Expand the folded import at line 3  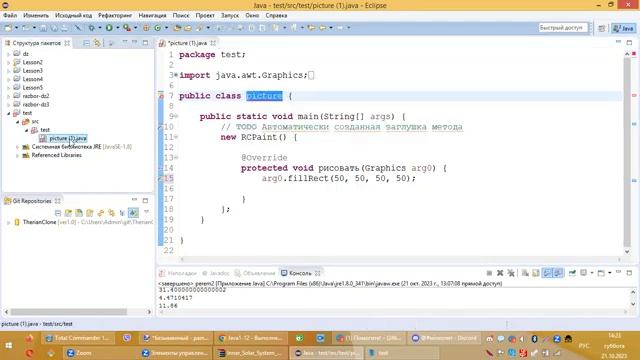[x=176, y=75]
